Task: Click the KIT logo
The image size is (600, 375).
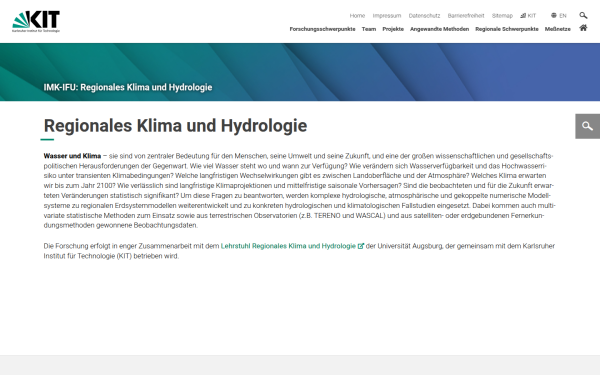Action: pyautogui.click(x=36, y=21)
